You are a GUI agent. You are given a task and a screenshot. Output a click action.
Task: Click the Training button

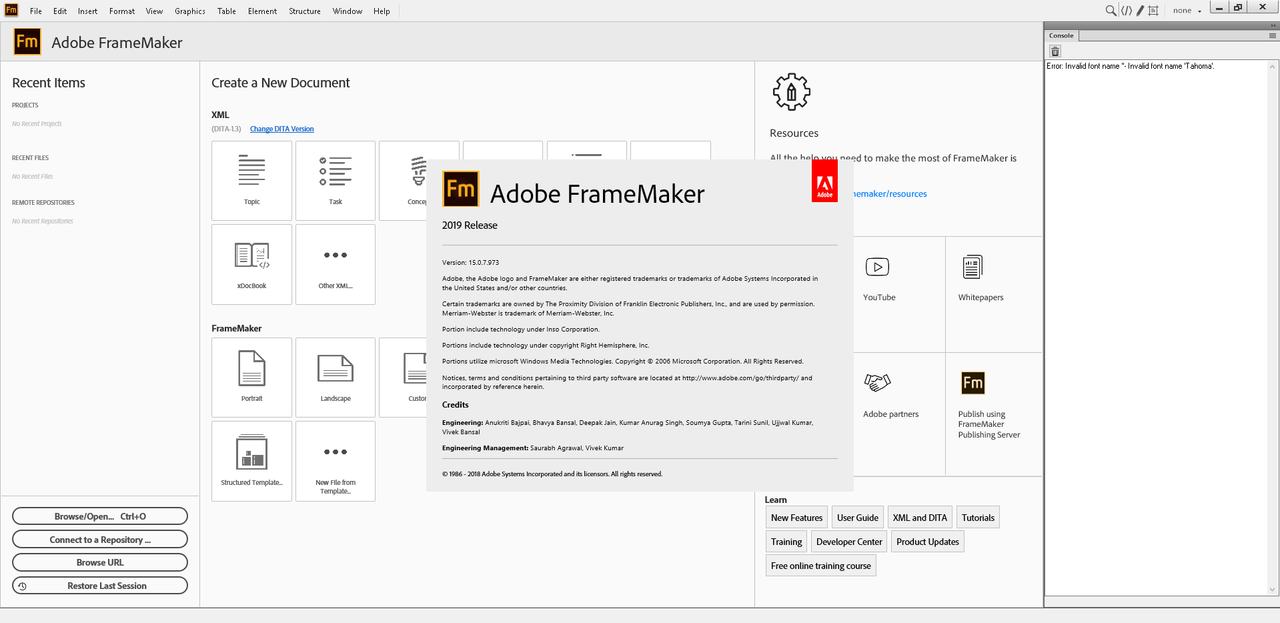coord(786,542)
